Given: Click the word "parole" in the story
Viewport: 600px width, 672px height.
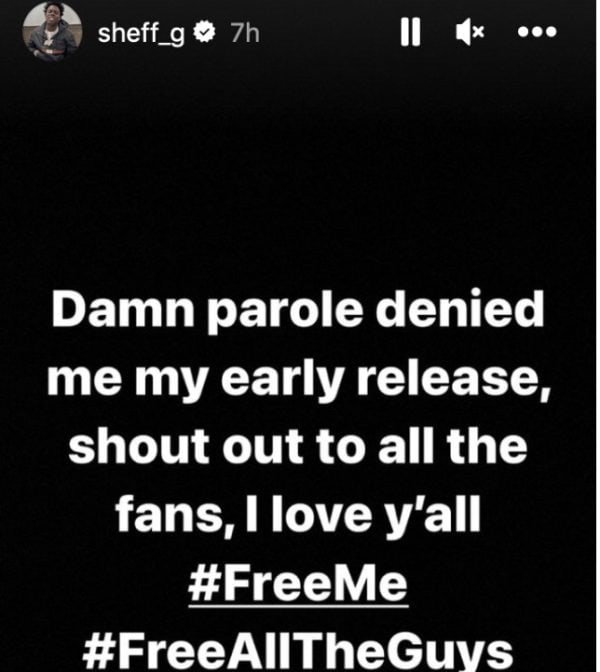Looking at the screenshot, I should tap(285, 312).
